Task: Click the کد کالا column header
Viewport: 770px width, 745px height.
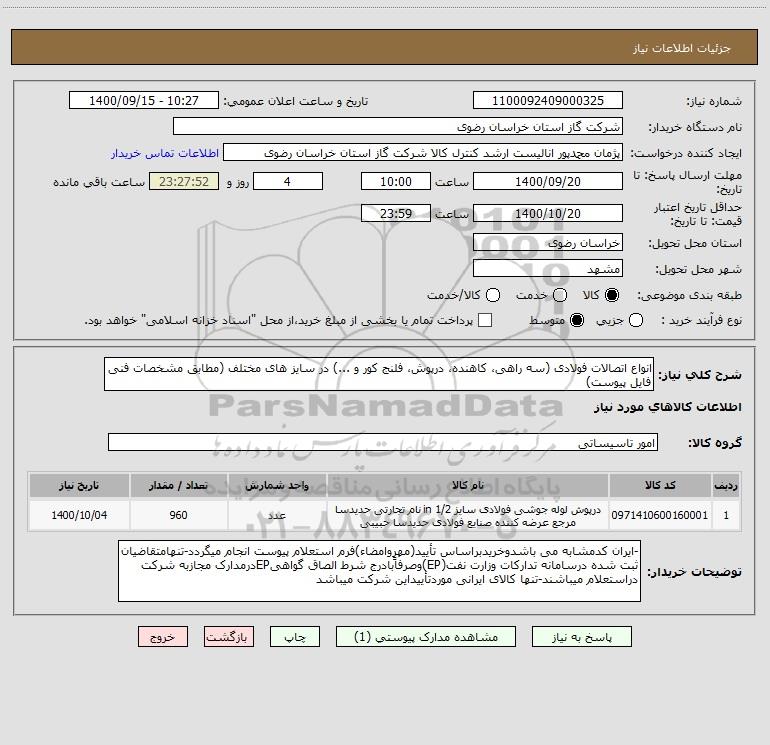Action: click(x=660, y=486)
